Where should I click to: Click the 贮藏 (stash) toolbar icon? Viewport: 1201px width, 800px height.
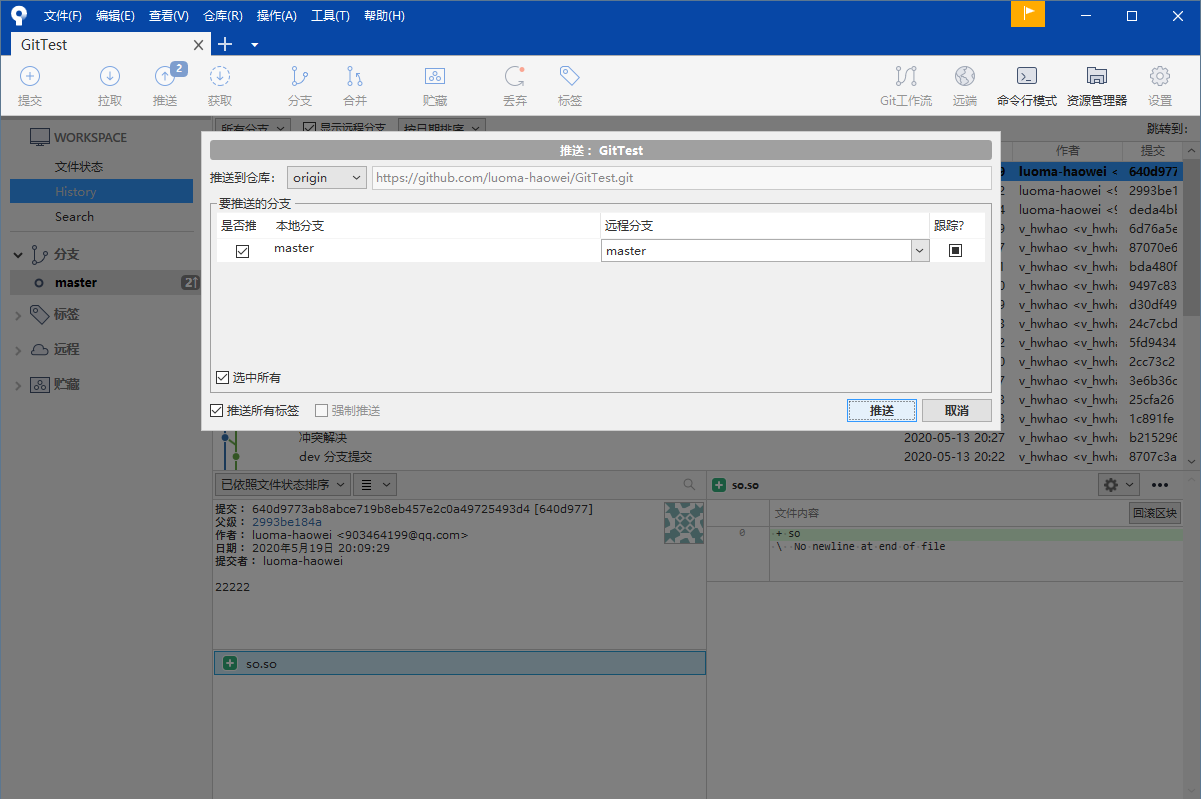(435, 76)
